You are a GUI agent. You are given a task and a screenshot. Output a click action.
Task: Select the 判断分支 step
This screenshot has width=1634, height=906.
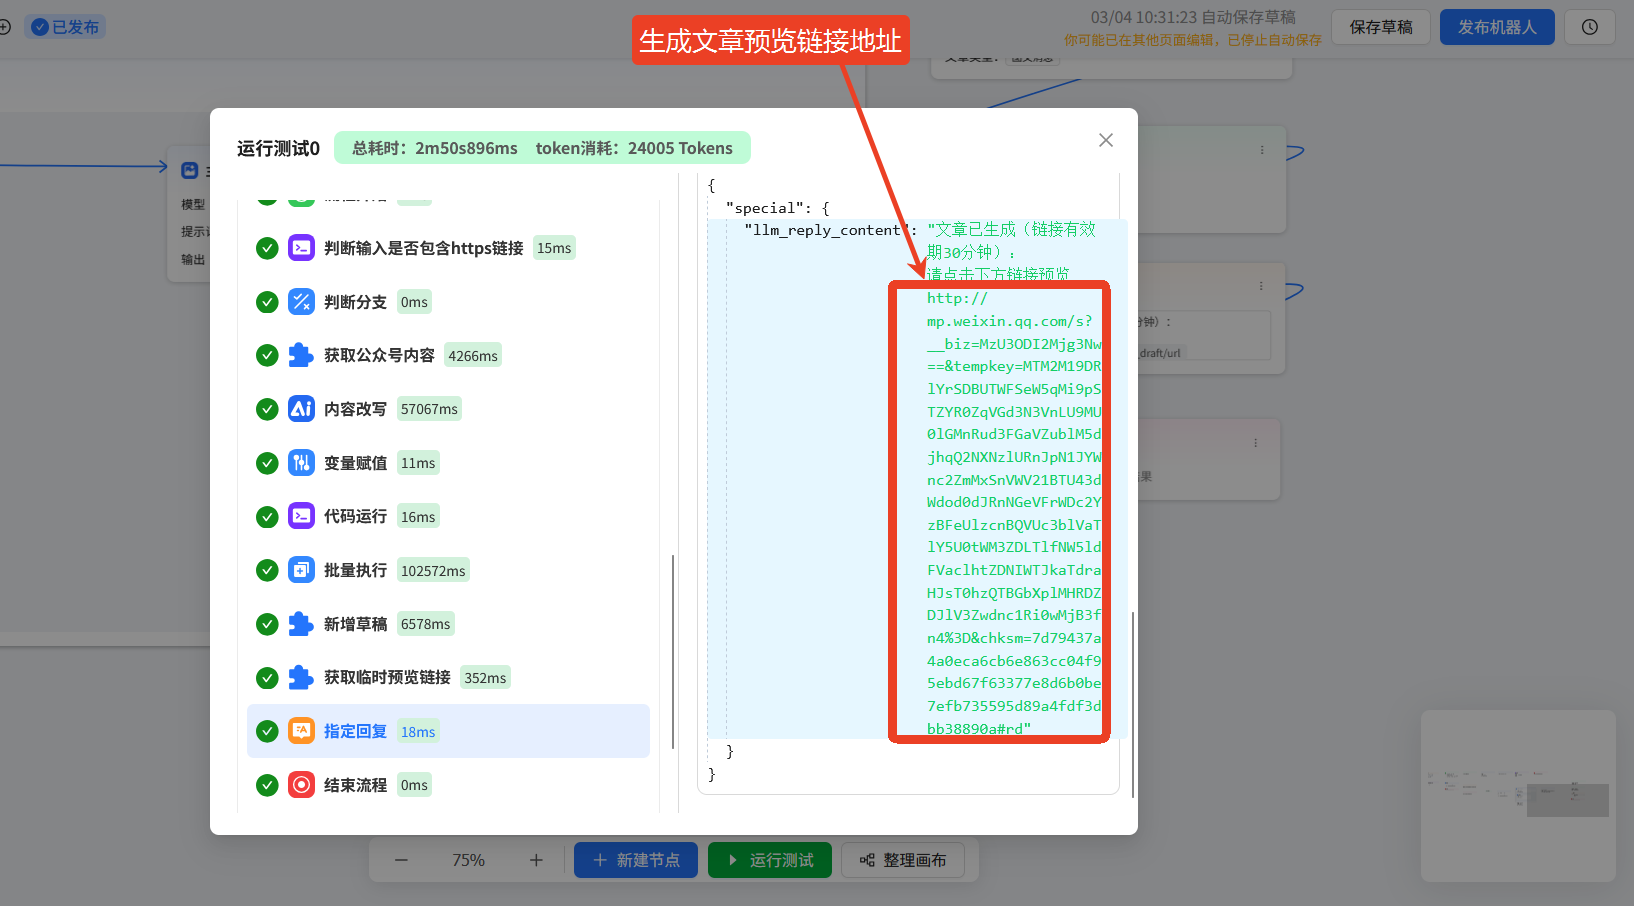tap(448, 302)
